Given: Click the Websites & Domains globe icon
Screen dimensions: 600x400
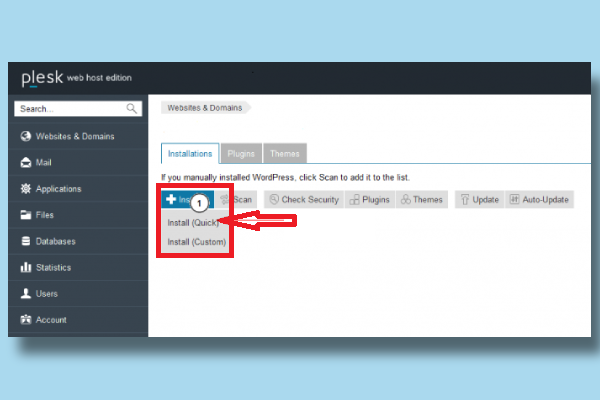Looking at the screenshot, I should pos(26,136).
